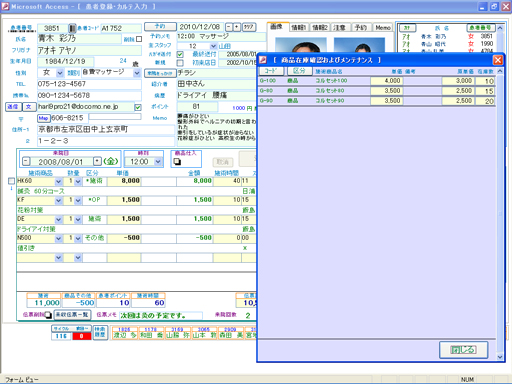Tick the 削除 checkbox next to the name
This screenshot has height=384, width=512.
[139, 39]
